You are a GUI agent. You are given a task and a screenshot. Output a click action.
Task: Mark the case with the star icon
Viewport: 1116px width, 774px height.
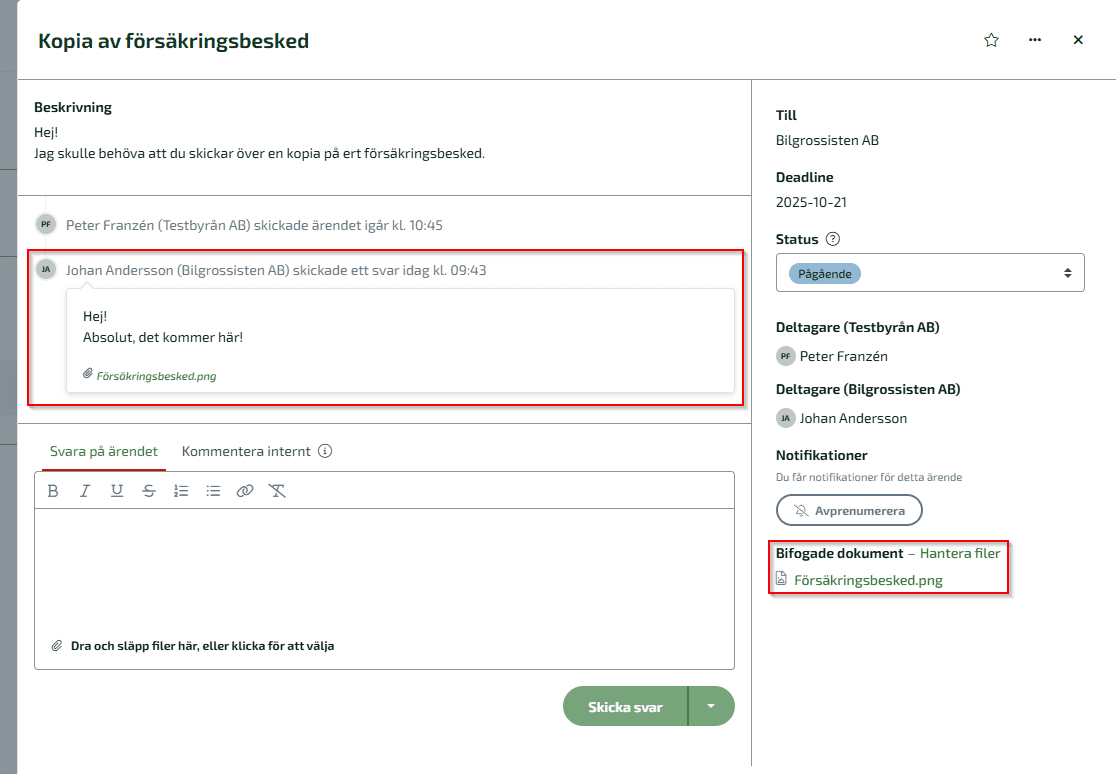(991, 40)
